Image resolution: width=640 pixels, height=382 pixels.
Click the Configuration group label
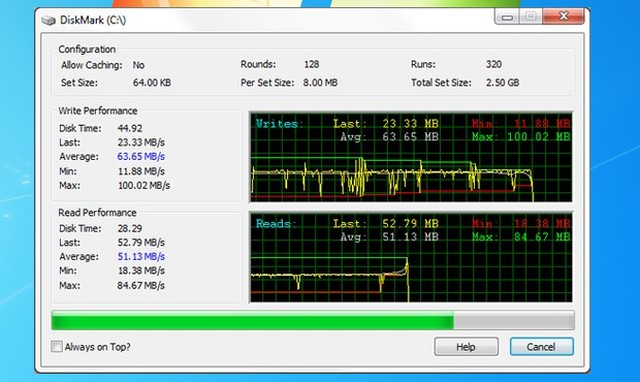87,49
